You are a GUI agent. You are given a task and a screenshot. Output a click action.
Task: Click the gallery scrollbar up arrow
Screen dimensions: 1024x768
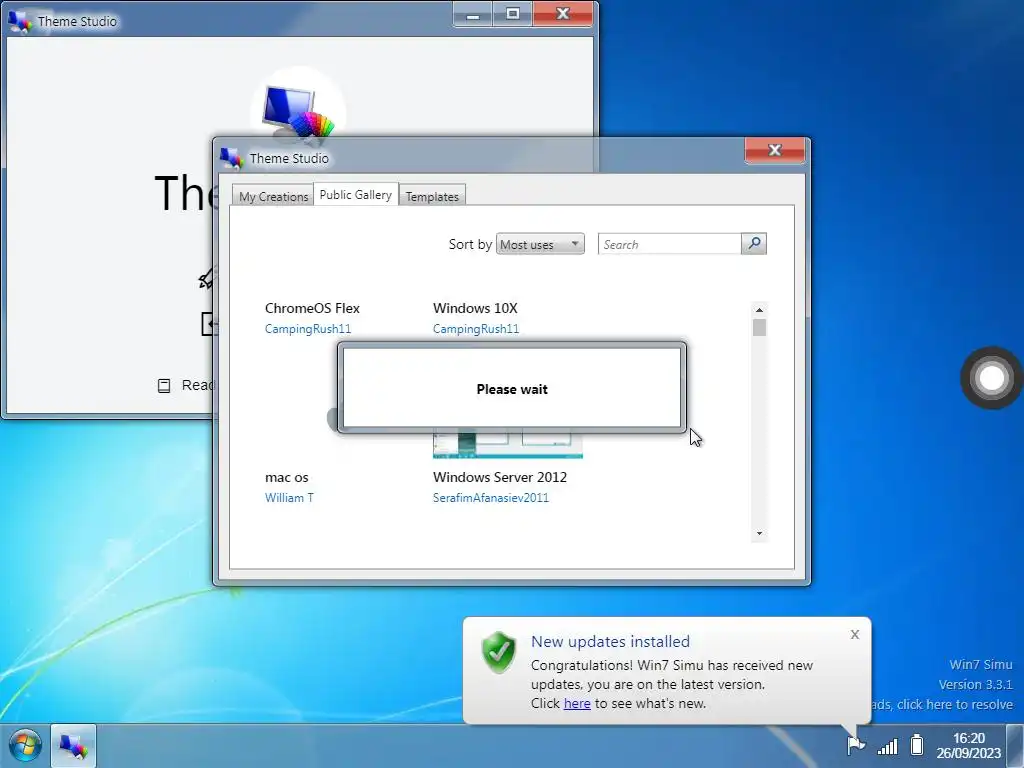759,310
